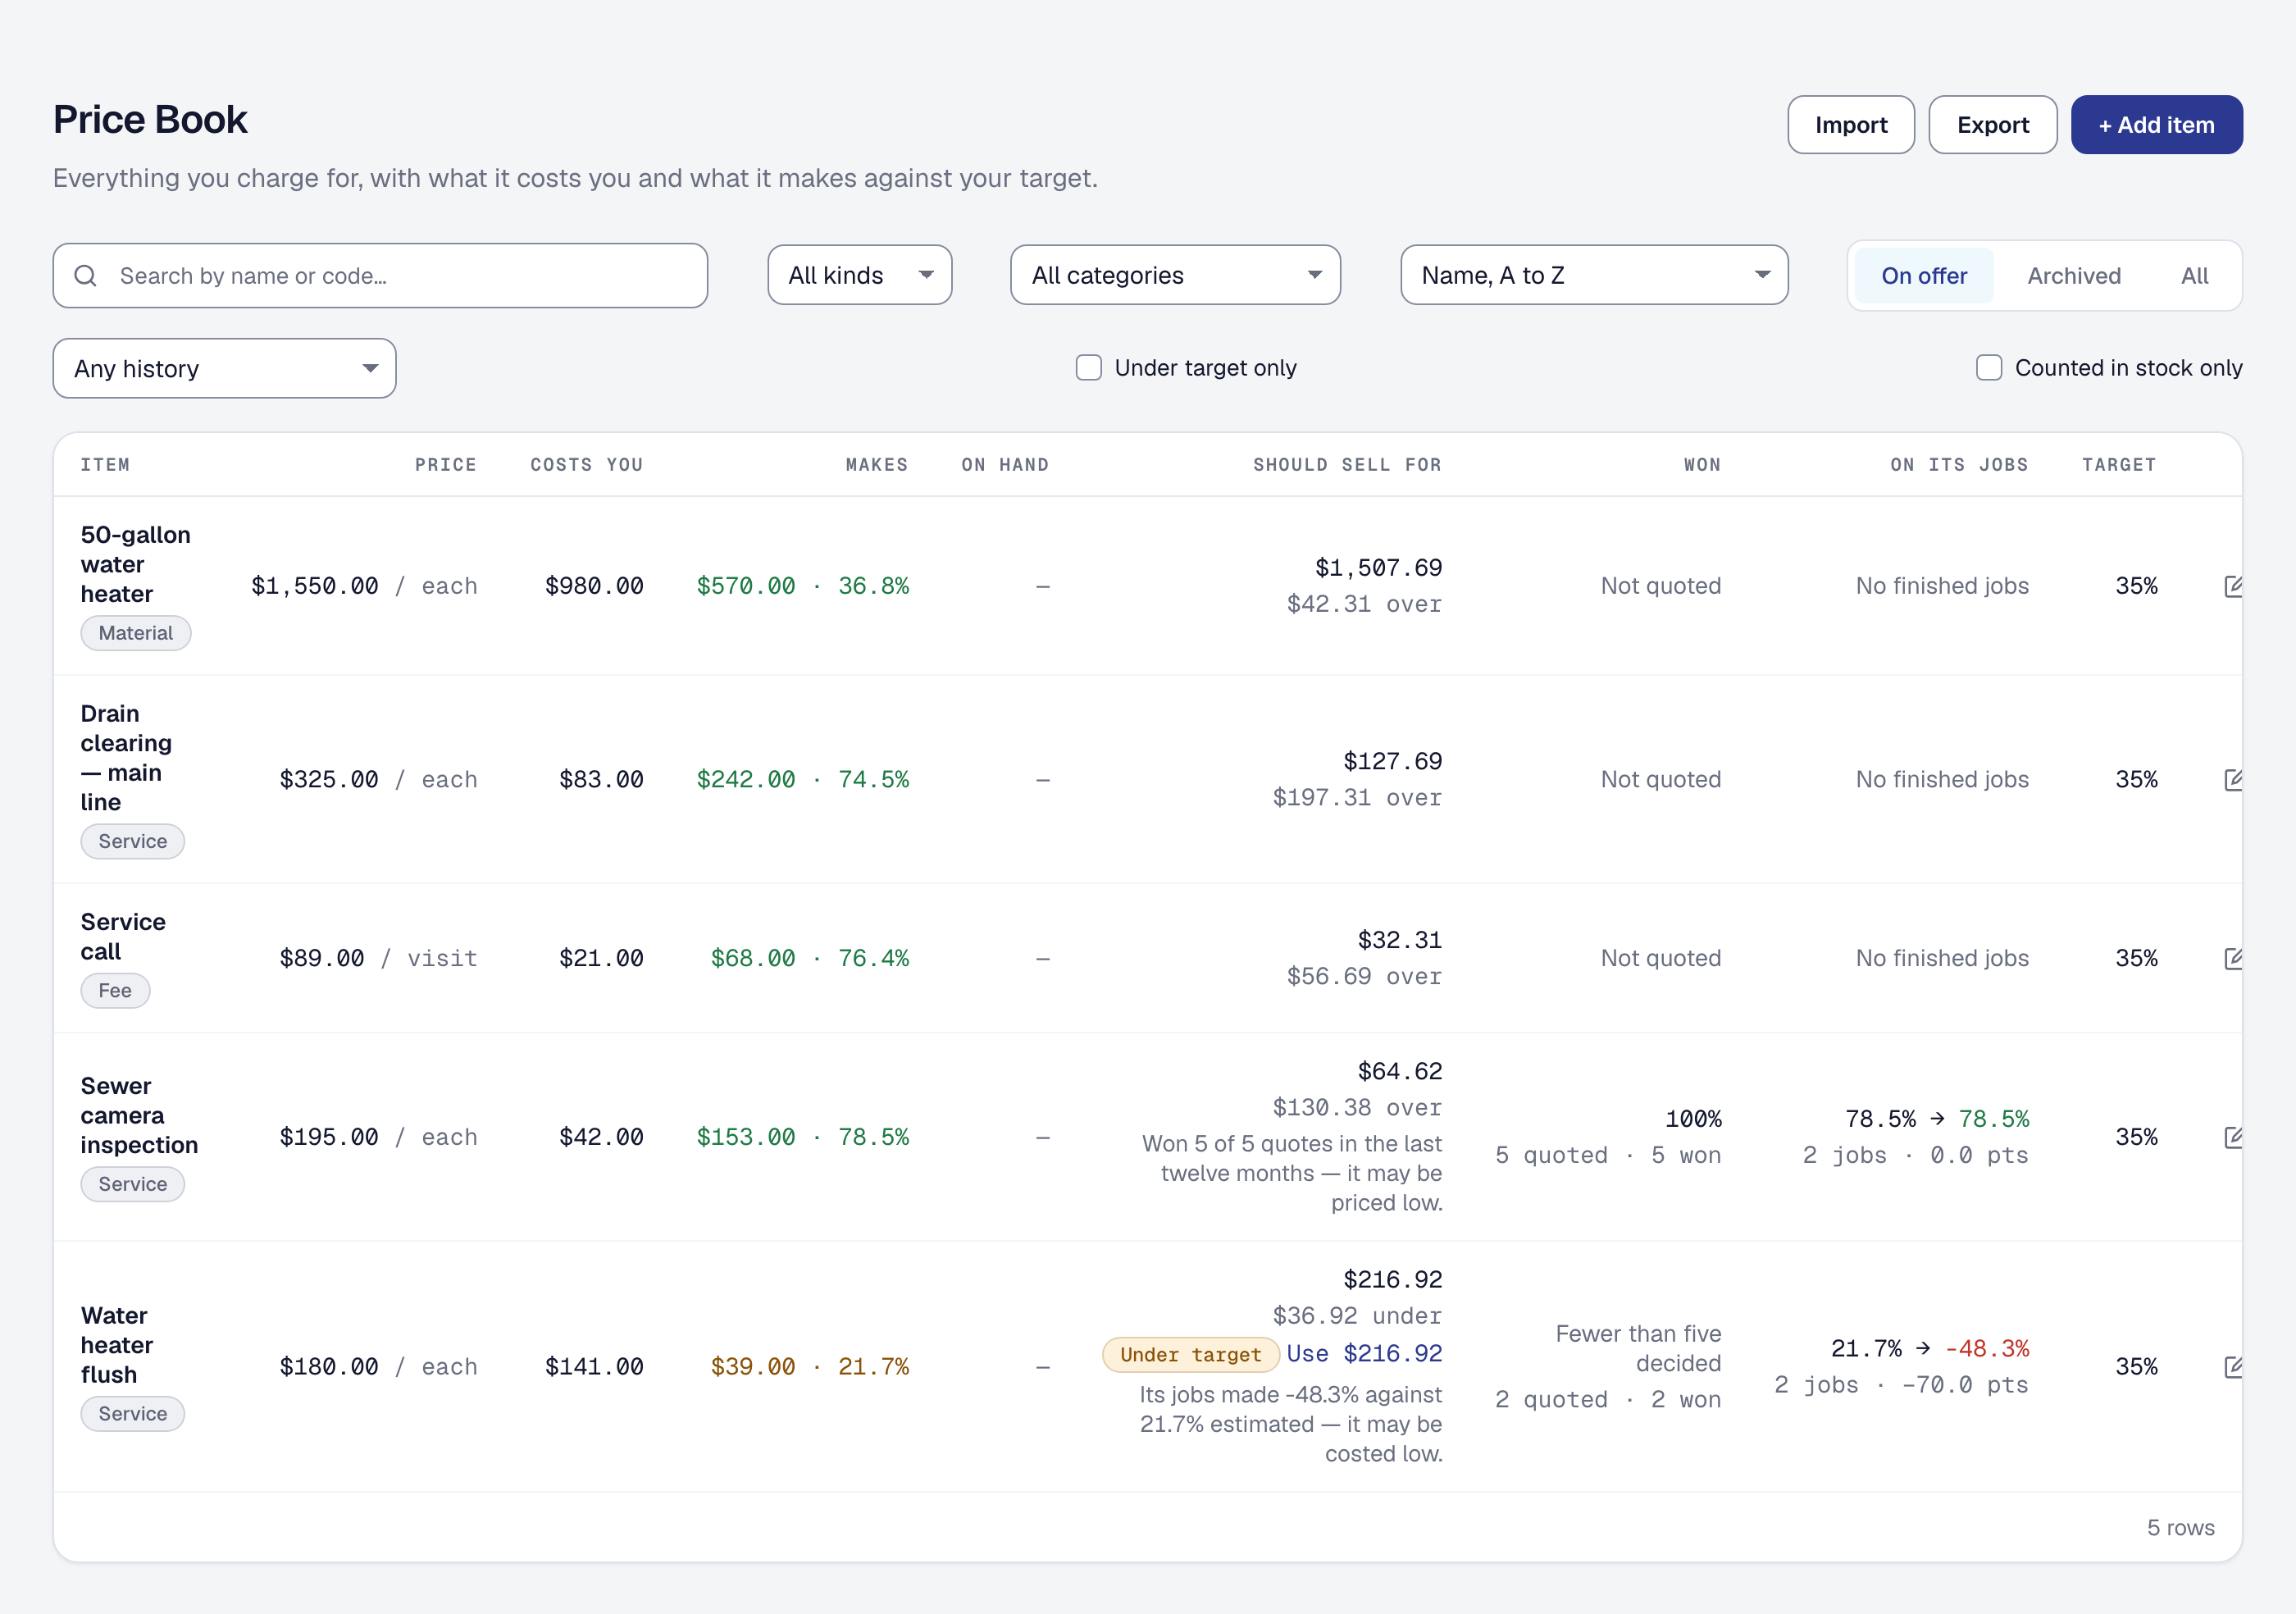
Task: Edit the 50-gallon water heater row
Action: (x=2232, y=586)
